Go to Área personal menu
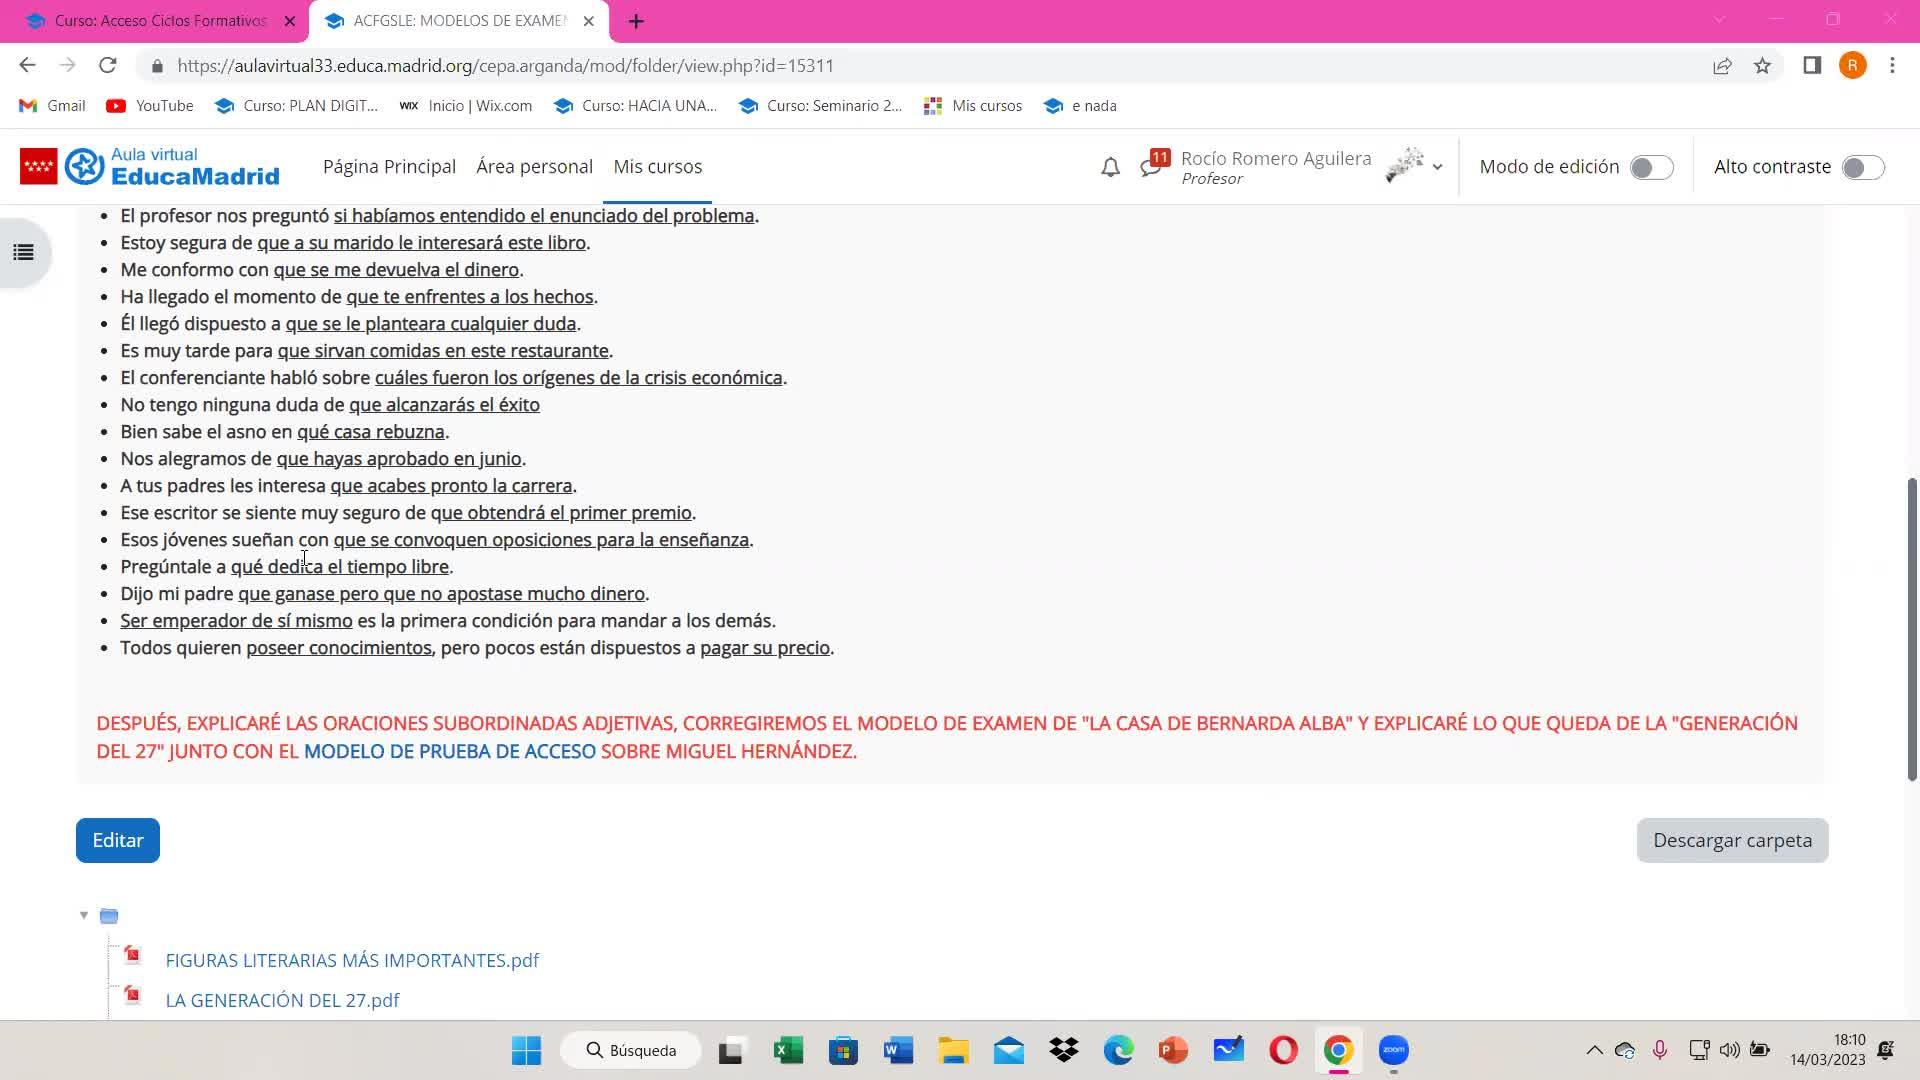The width and height of the screenshot is (1920, 1080). [x=534, y=167]
